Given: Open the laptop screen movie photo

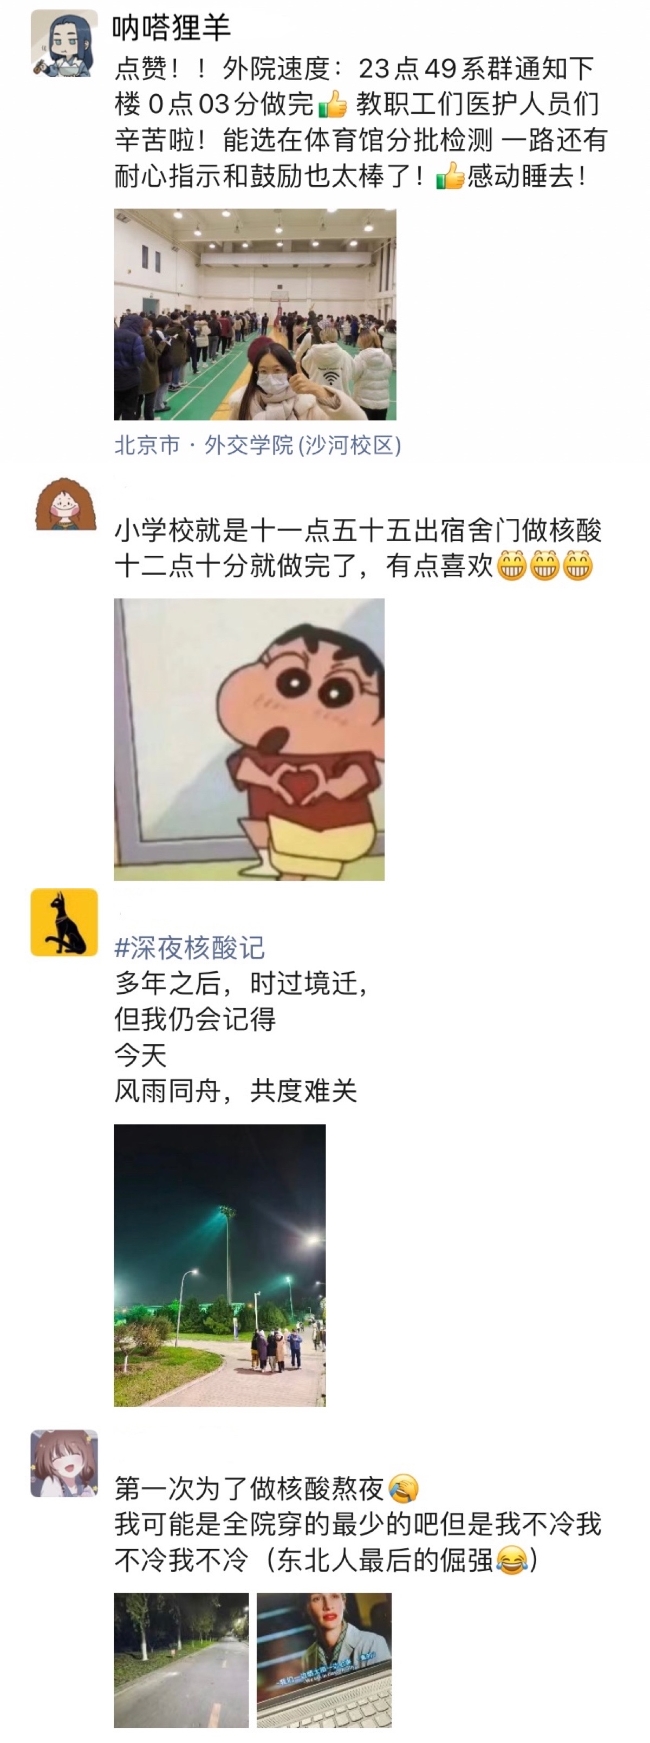Looking at the screenshot, I should click(x=324, y=1660).
